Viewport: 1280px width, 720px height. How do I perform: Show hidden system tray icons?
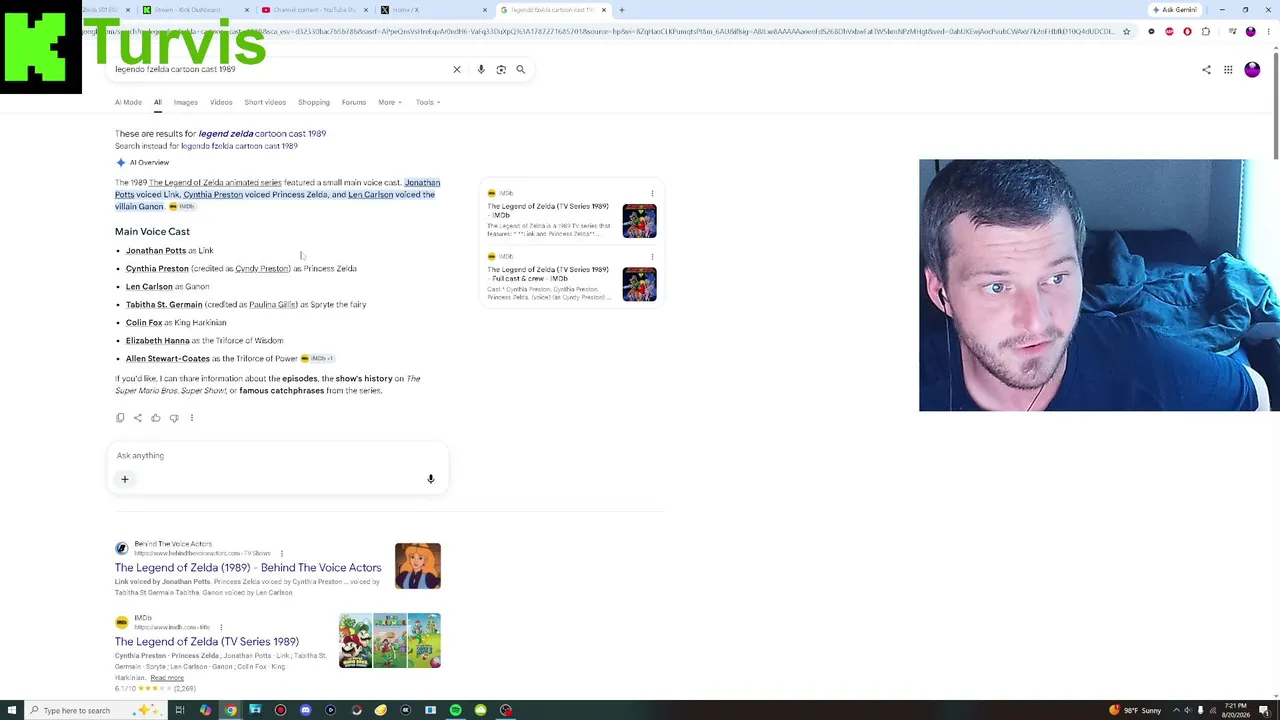1176,710
